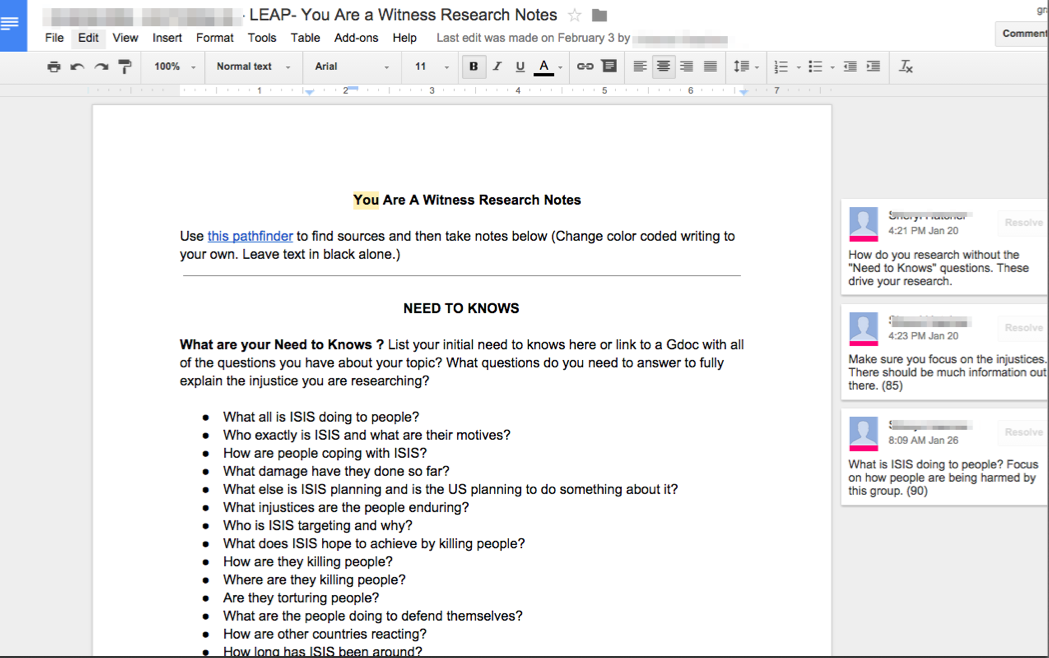Viewport: 1049px width, 658px height.
Task: Open the zoom 100% dropdown
Action: pos(174,67)
